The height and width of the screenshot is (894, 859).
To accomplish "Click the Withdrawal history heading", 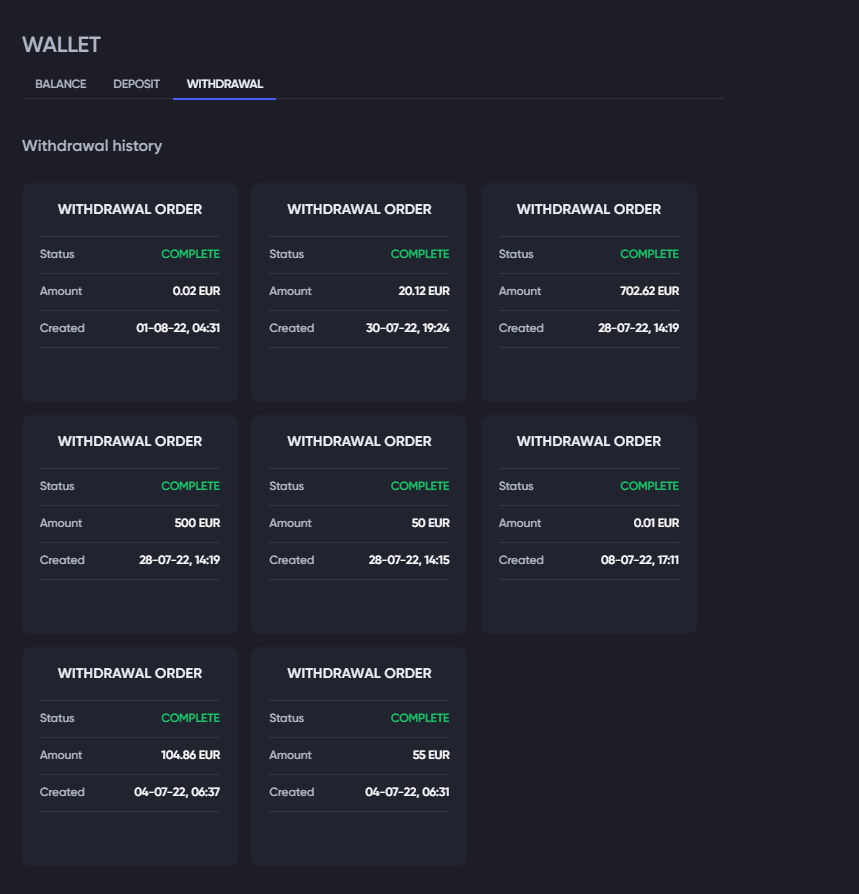I will coord(92,146).
